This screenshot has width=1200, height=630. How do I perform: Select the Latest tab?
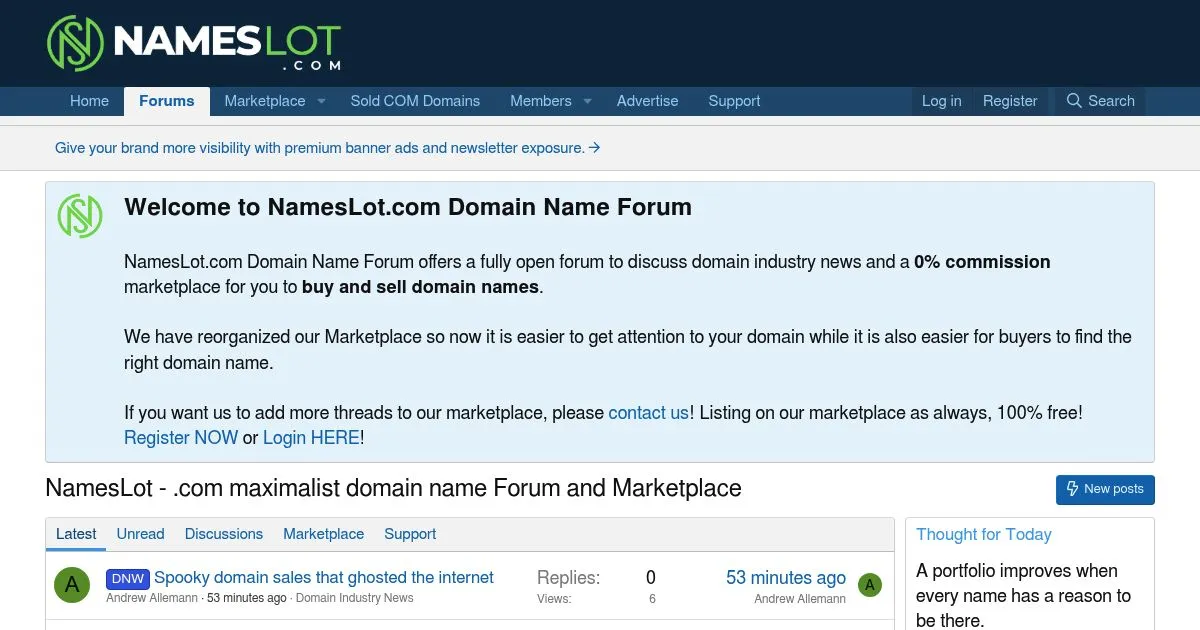[76, 534]
